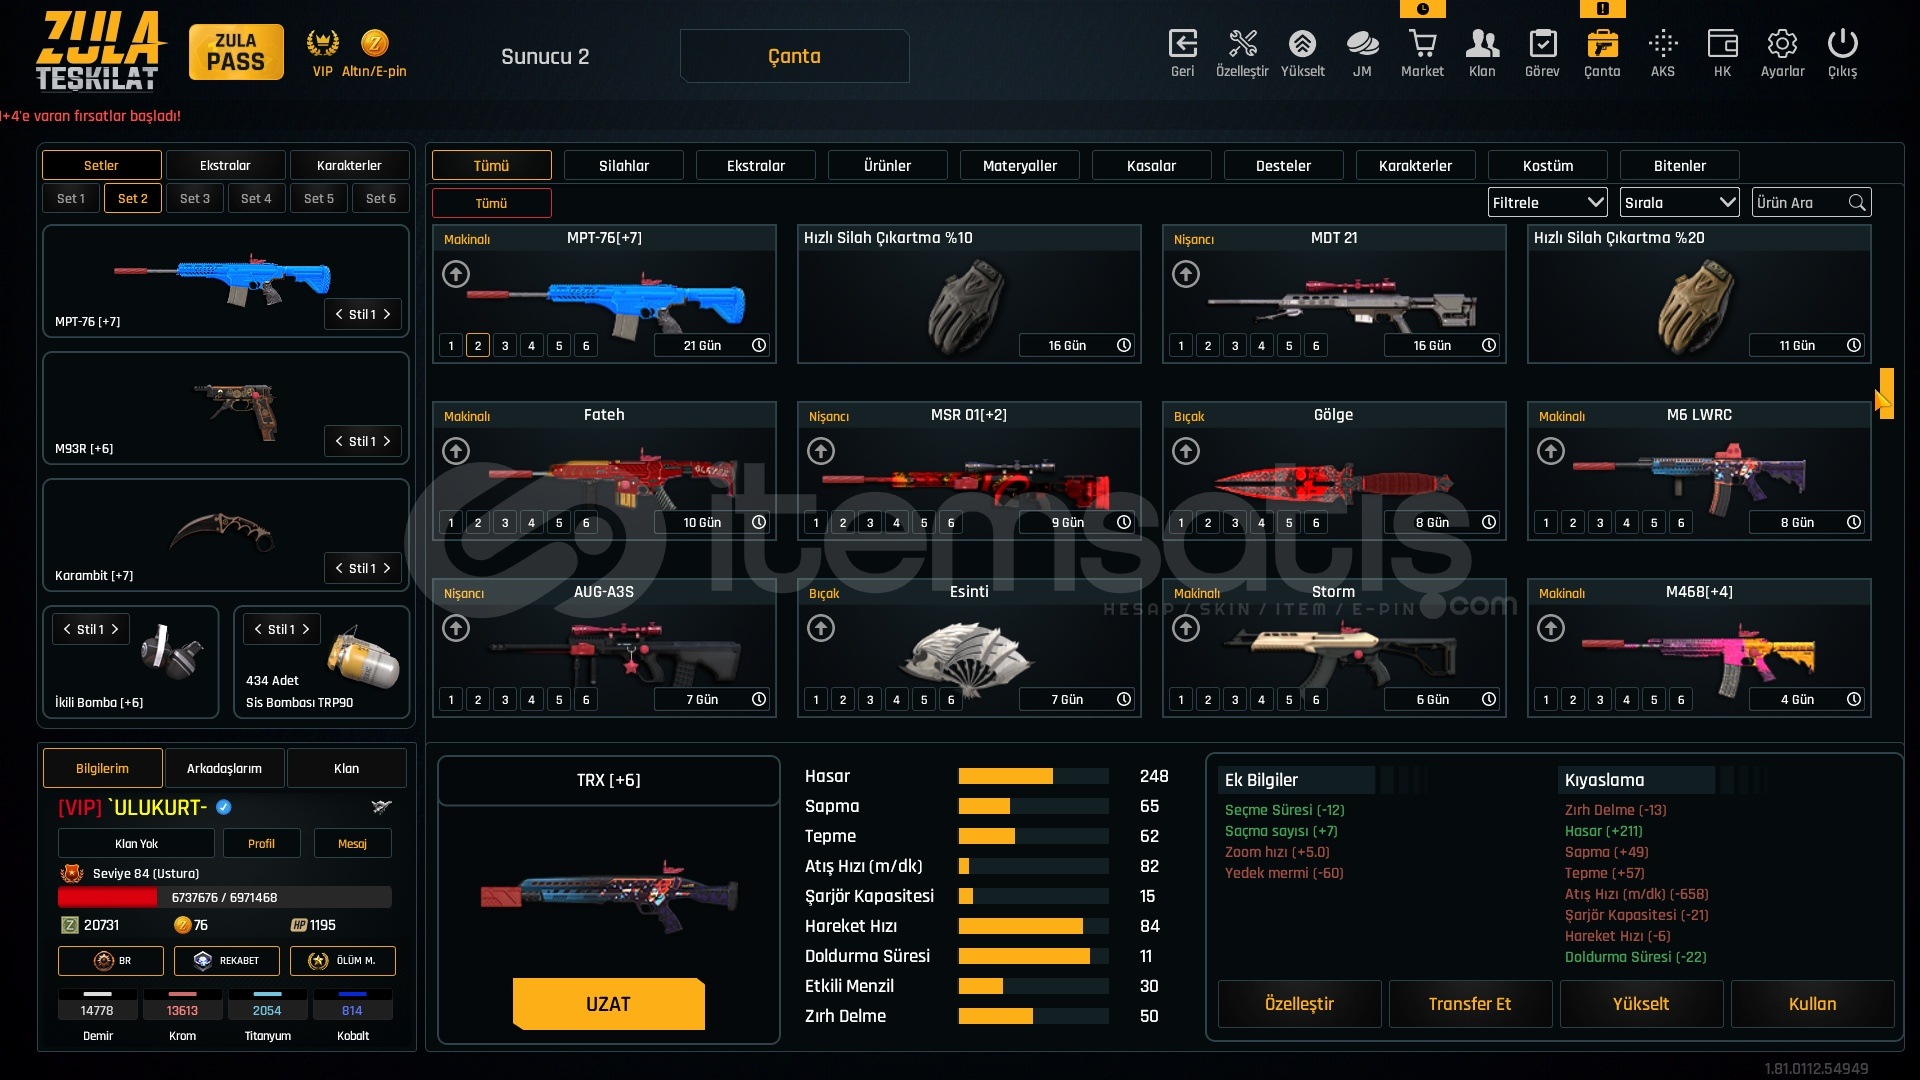Open the Market shopping cart icon
The image size is (1920, 1080).
(x=1422, y=45)
